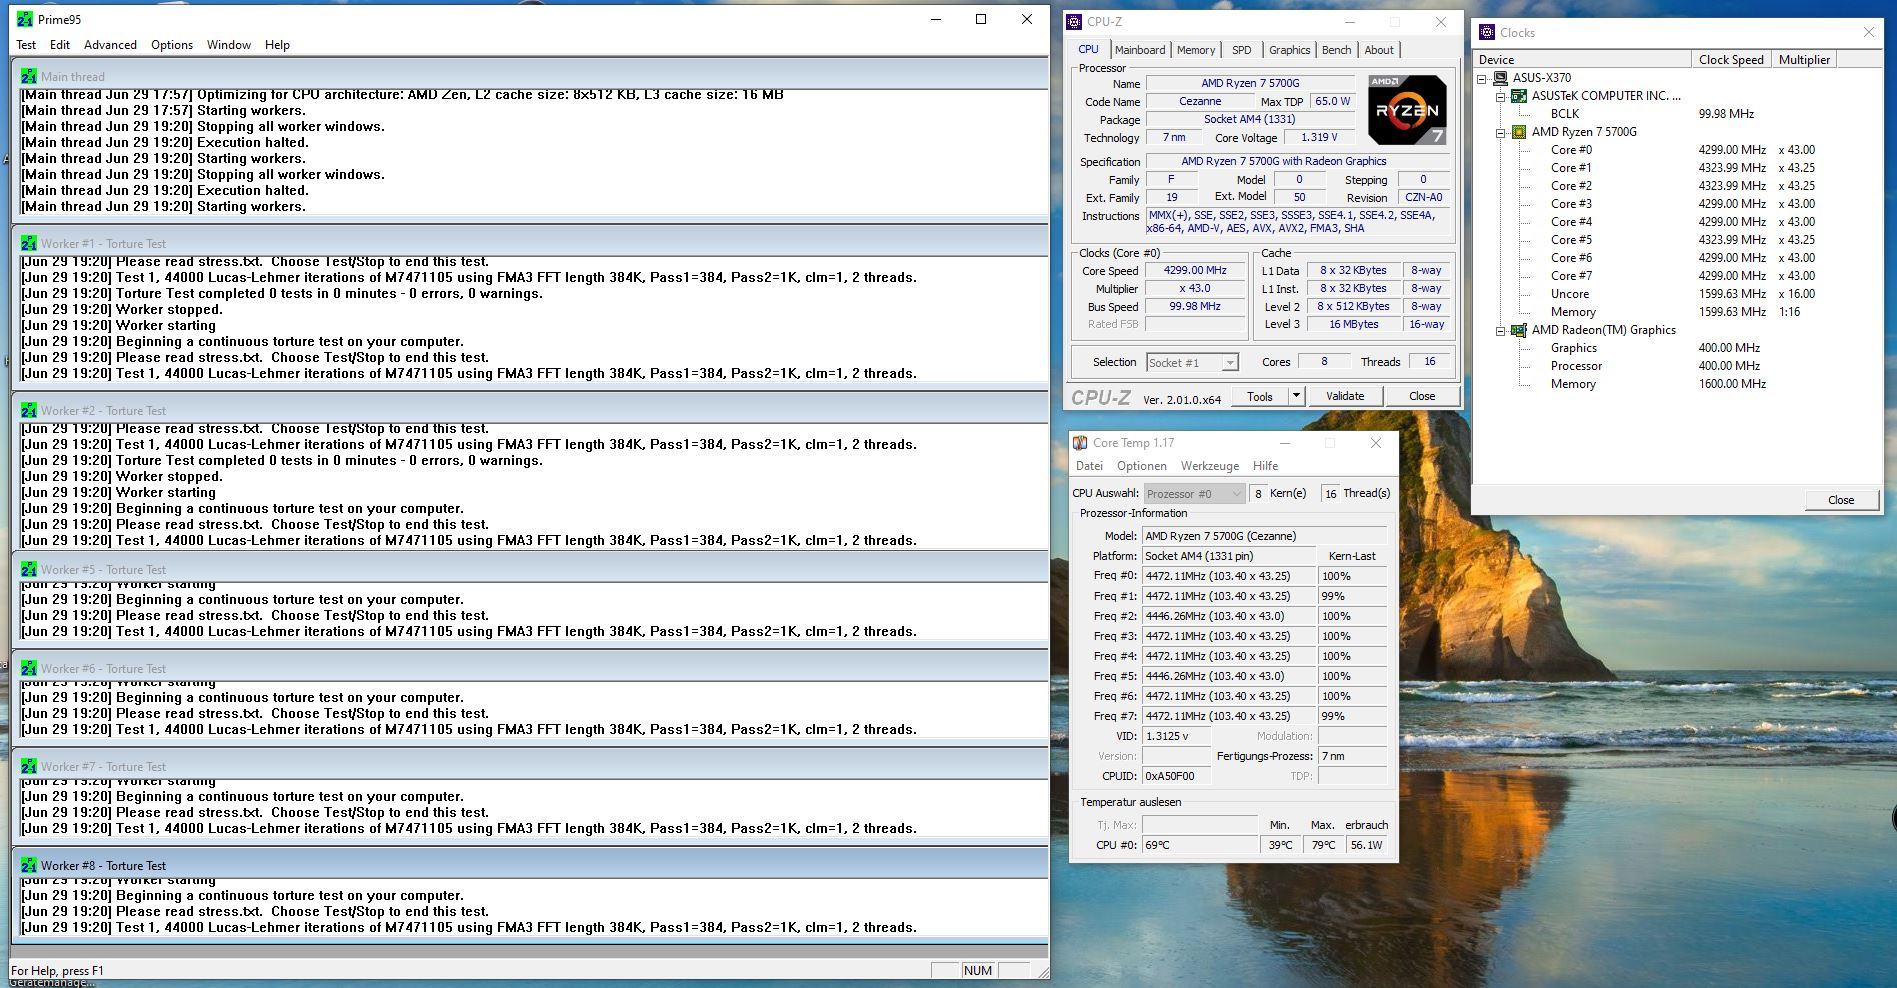
Task: Click the Core Temp title bar icon
Action: pos(1080,443)
